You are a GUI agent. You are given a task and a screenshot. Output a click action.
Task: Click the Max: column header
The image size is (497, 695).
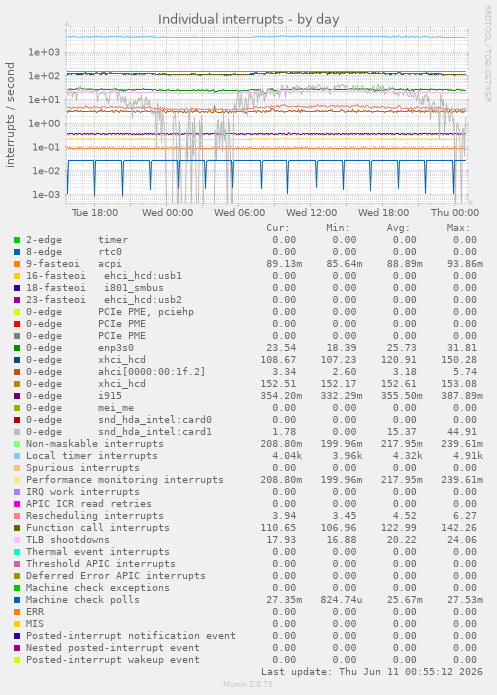click(458, 228)
